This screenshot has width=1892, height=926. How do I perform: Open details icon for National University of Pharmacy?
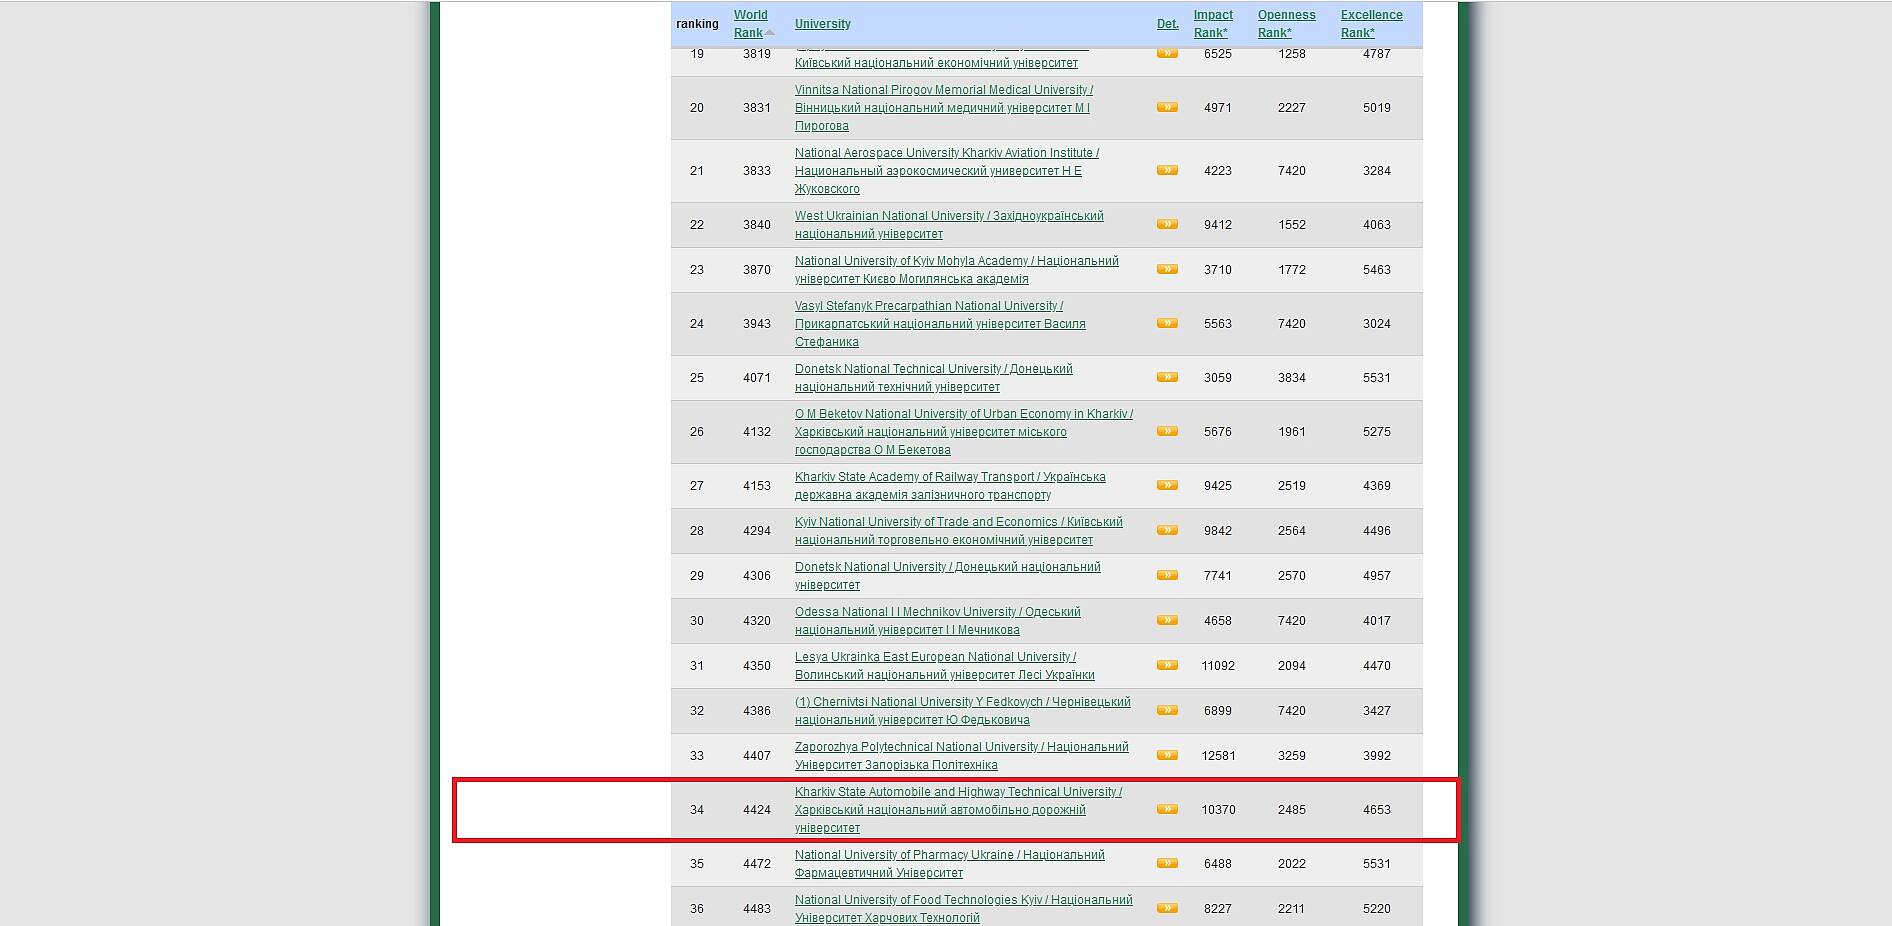click(1167, 863)
